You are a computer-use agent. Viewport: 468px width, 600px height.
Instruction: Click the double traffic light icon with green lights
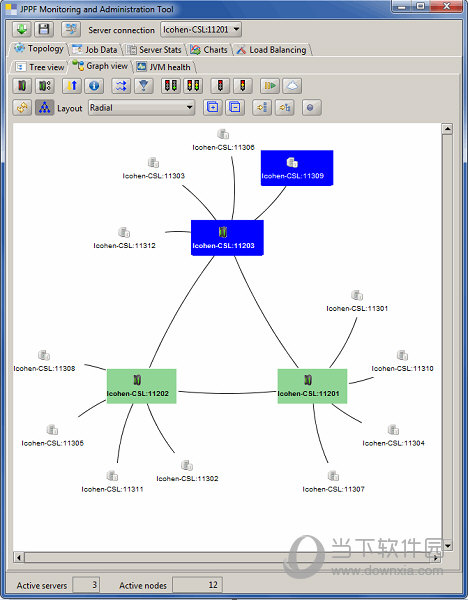170,86
